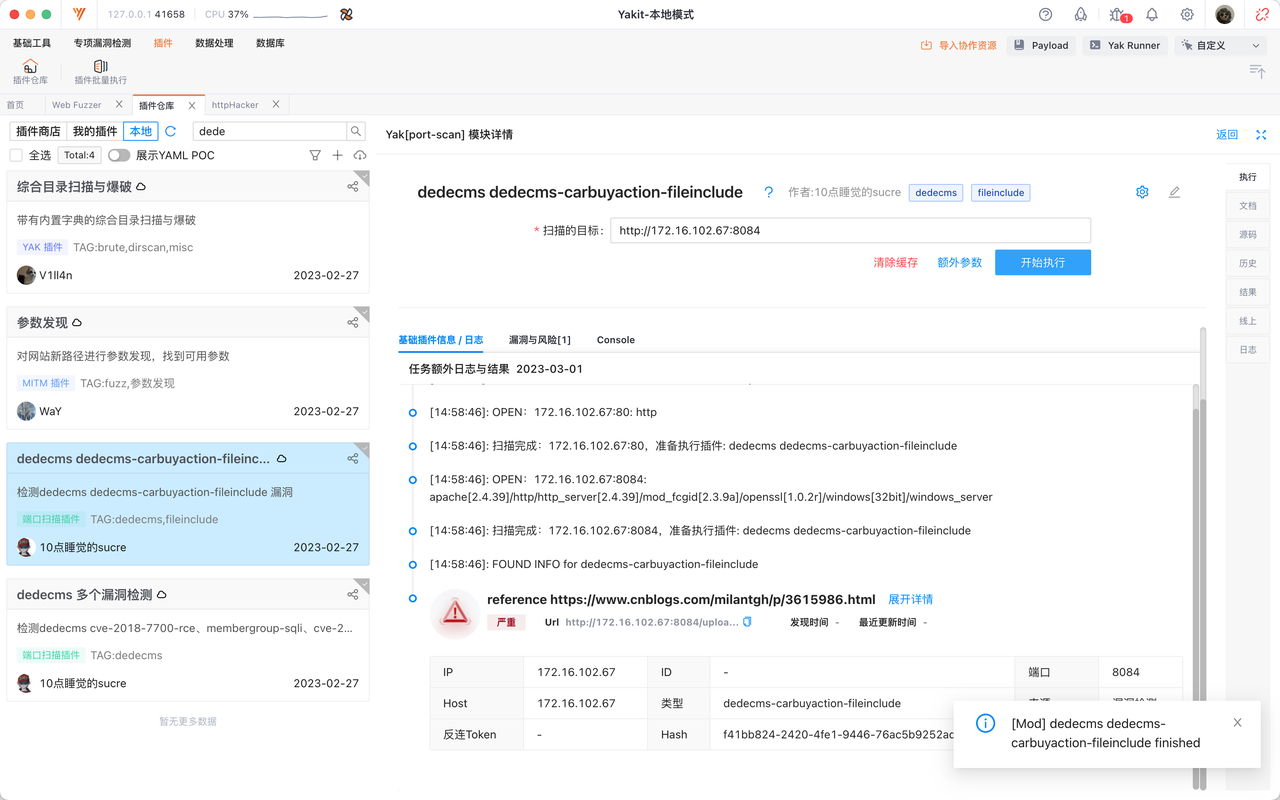Click the pinwheel icon beside CPU graph
Screen dimensions: 1280x800
point(346,15)
